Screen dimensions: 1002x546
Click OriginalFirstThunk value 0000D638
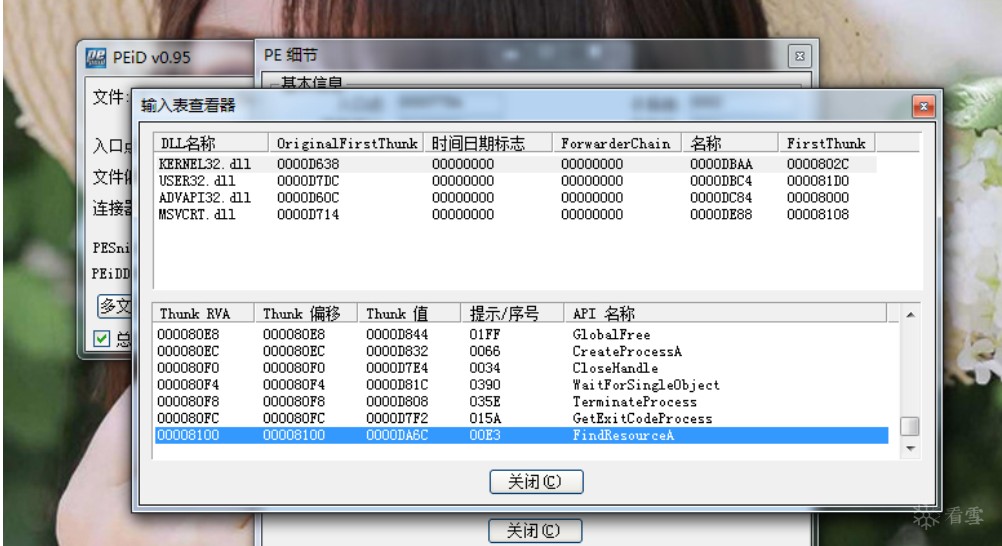[x=308, y=164]
